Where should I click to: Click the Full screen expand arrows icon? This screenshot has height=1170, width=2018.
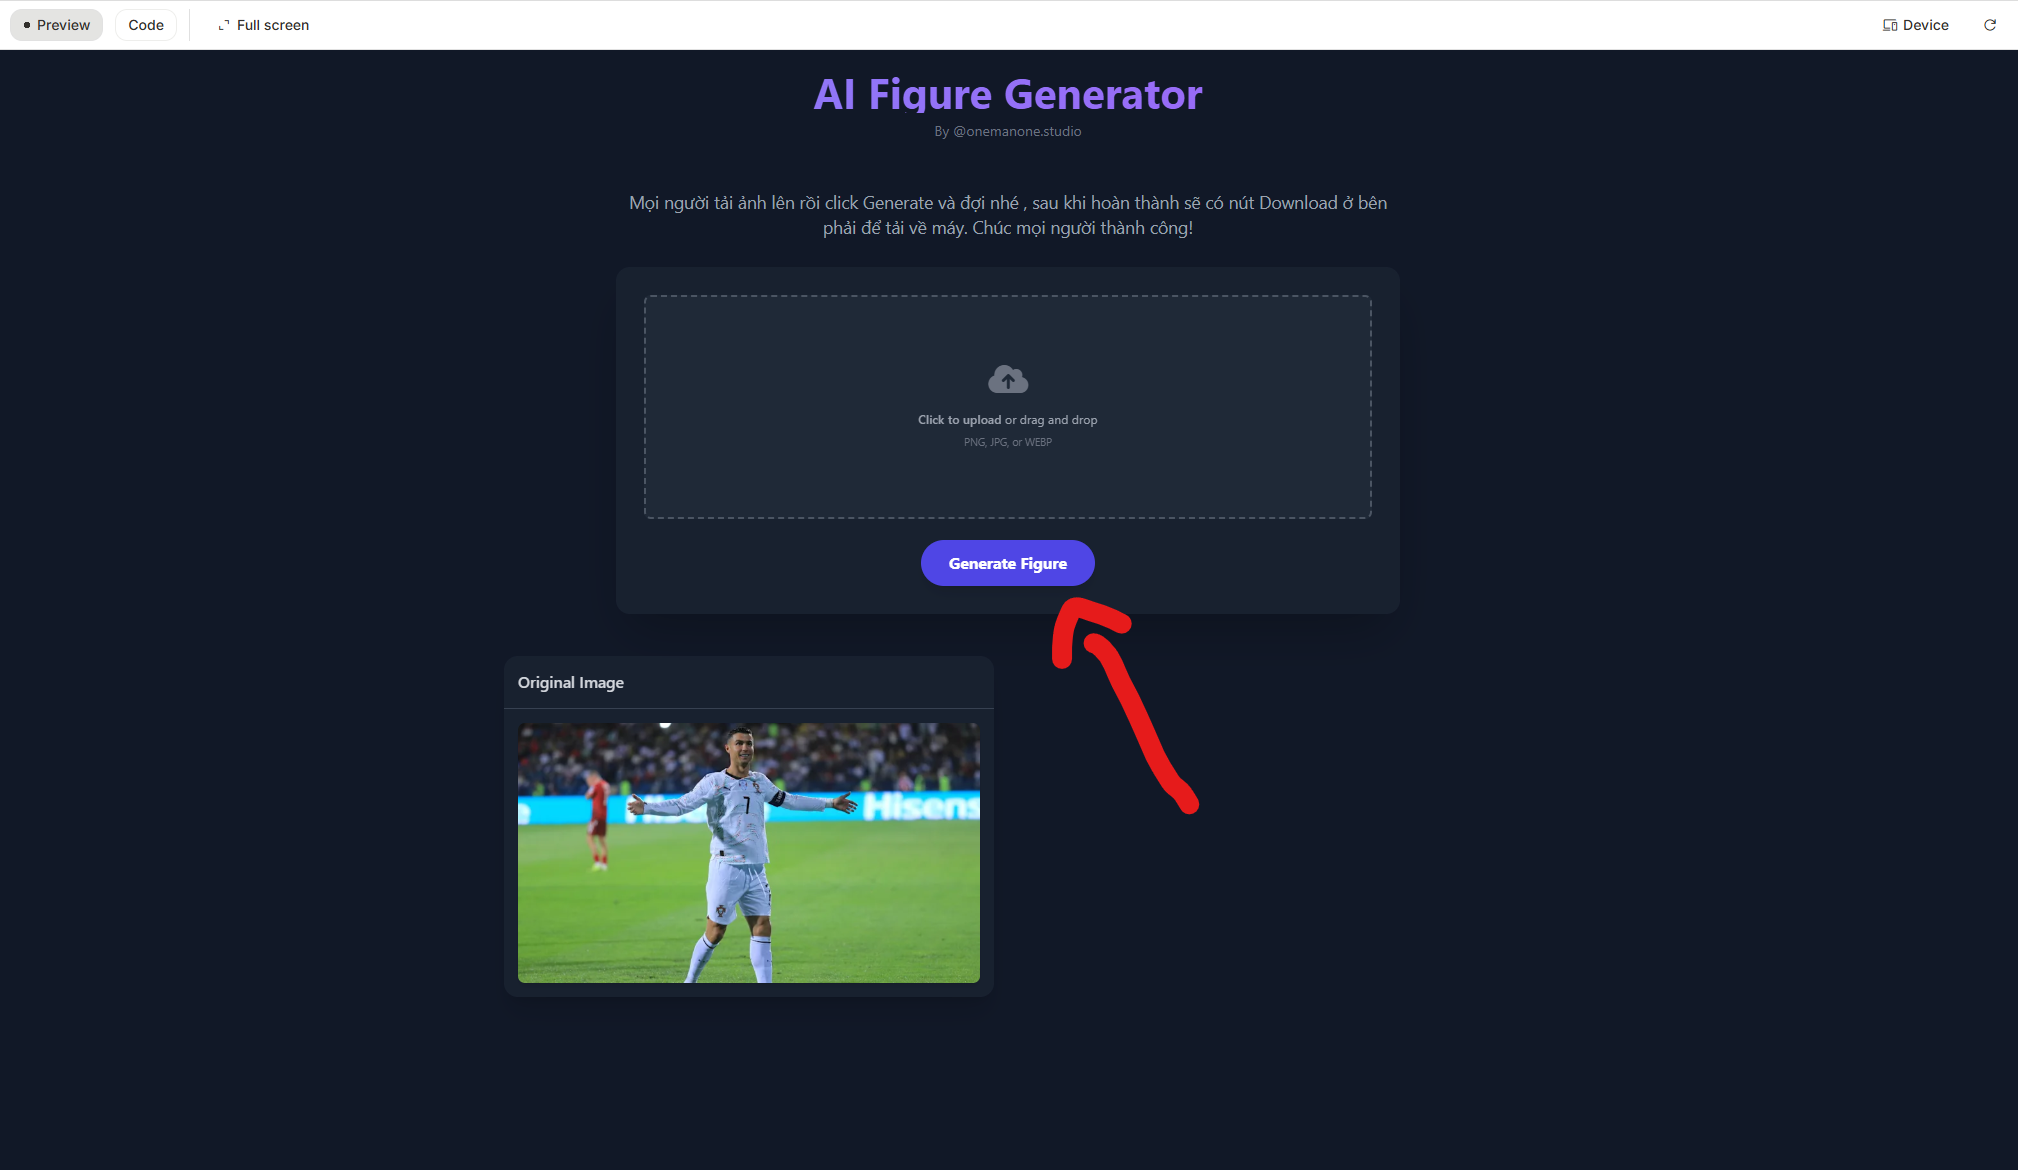tap(224, 25)
